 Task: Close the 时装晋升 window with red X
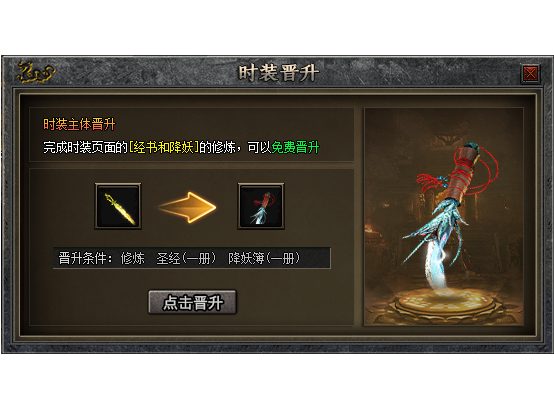[530, 74]
